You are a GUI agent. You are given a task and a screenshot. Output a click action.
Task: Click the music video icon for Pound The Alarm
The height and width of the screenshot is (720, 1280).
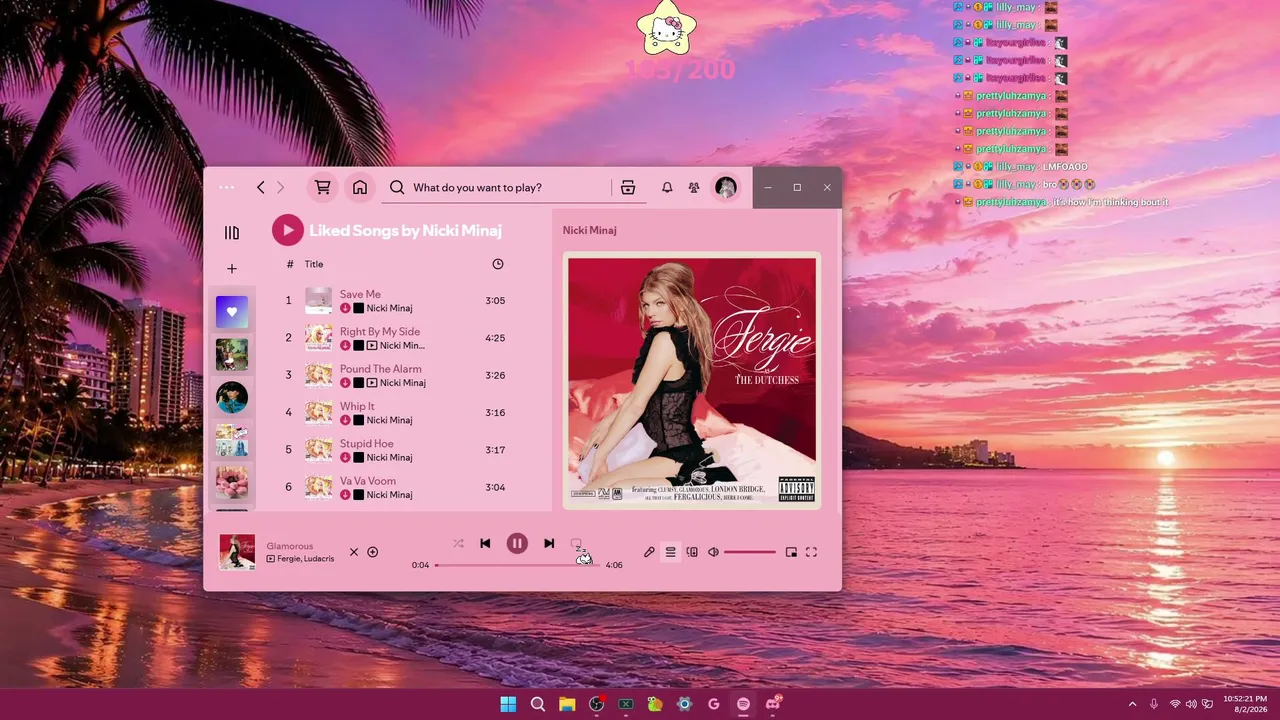coord(372,383)
